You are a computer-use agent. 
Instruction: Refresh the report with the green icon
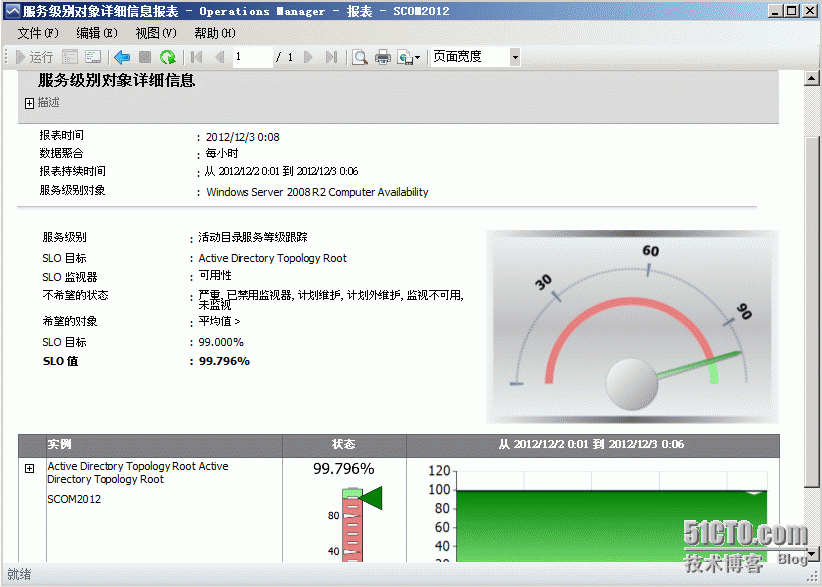(x=168, y=57)
